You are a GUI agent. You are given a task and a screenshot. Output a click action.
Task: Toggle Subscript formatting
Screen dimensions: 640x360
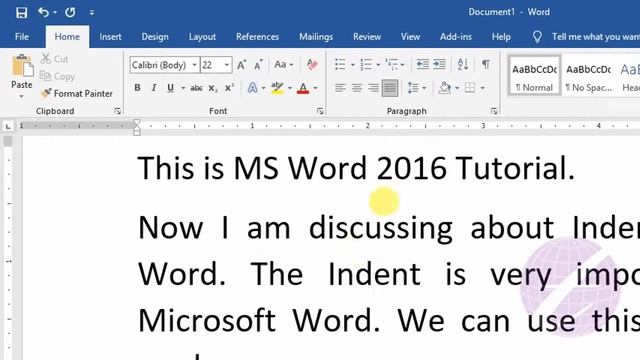point(213,88)
